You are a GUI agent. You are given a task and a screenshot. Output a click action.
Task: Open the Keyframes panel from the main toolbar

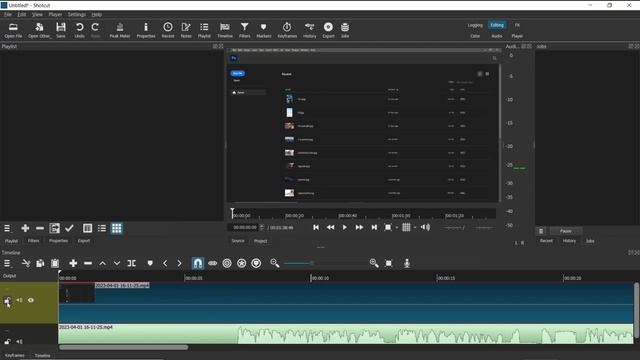pos(287,30)
